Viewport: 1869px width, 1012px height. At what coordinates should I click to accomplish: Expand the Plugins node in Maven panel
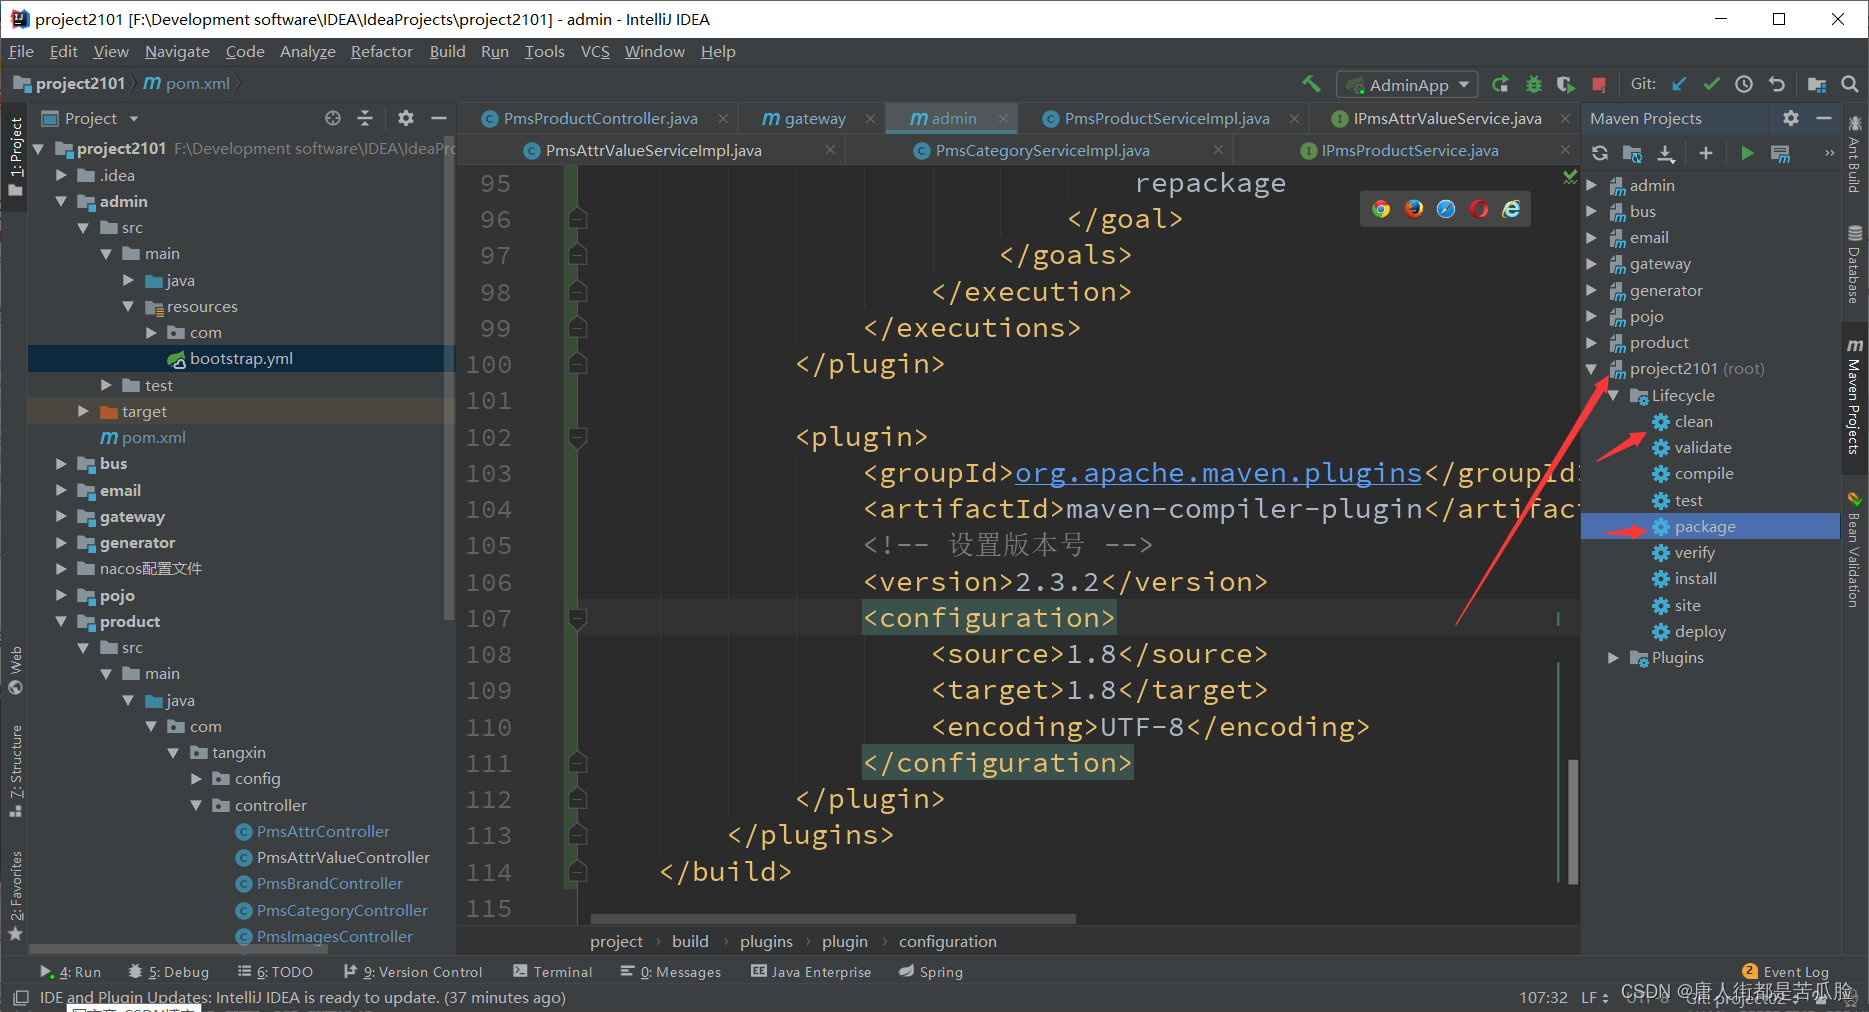(x=1613, y=658)
